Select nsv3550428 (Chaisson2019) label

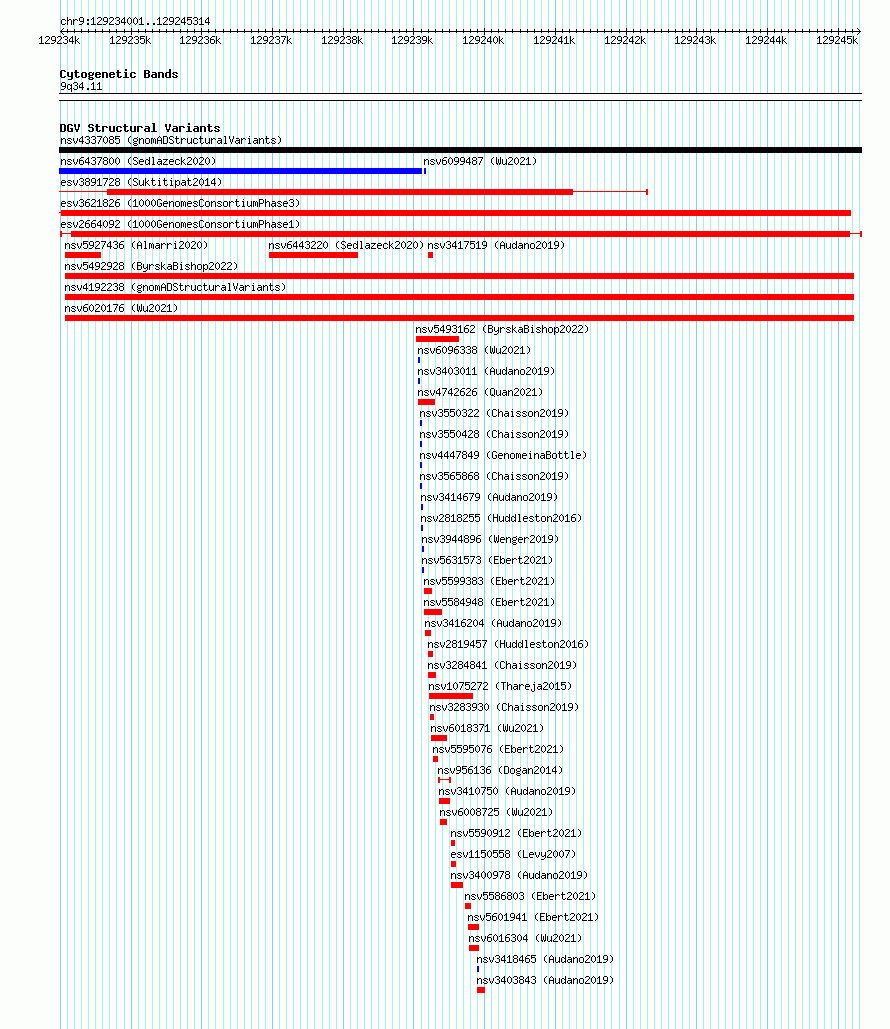click(494, 434)
